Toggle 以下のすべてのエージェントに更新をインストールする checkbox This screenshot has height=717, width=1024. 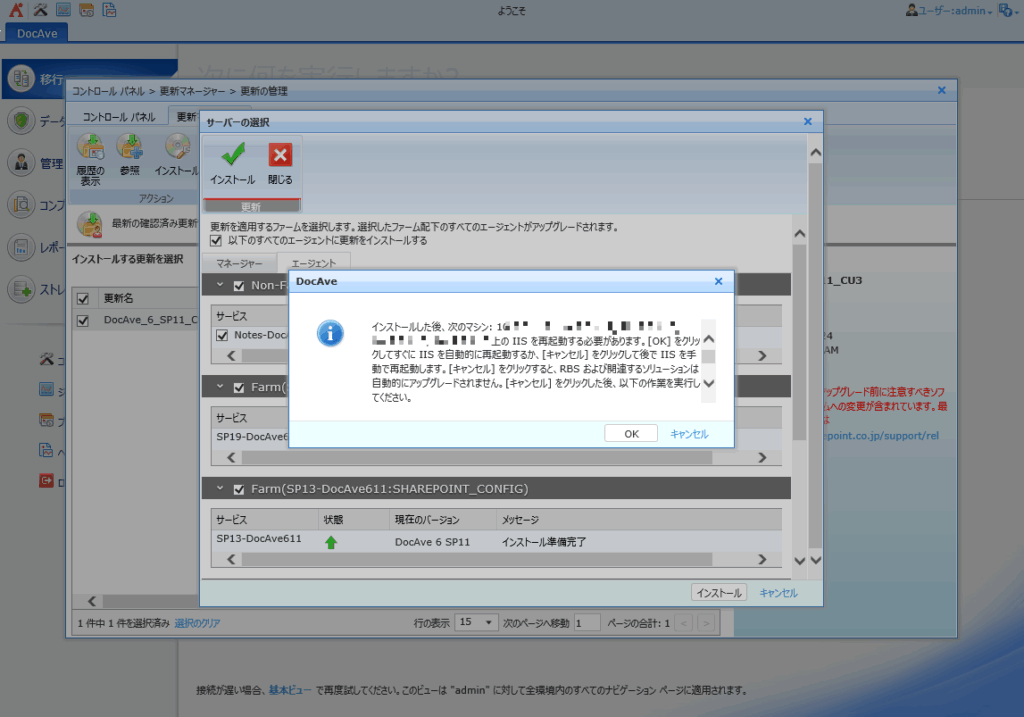pyautogui.click(x=216, y=241)
